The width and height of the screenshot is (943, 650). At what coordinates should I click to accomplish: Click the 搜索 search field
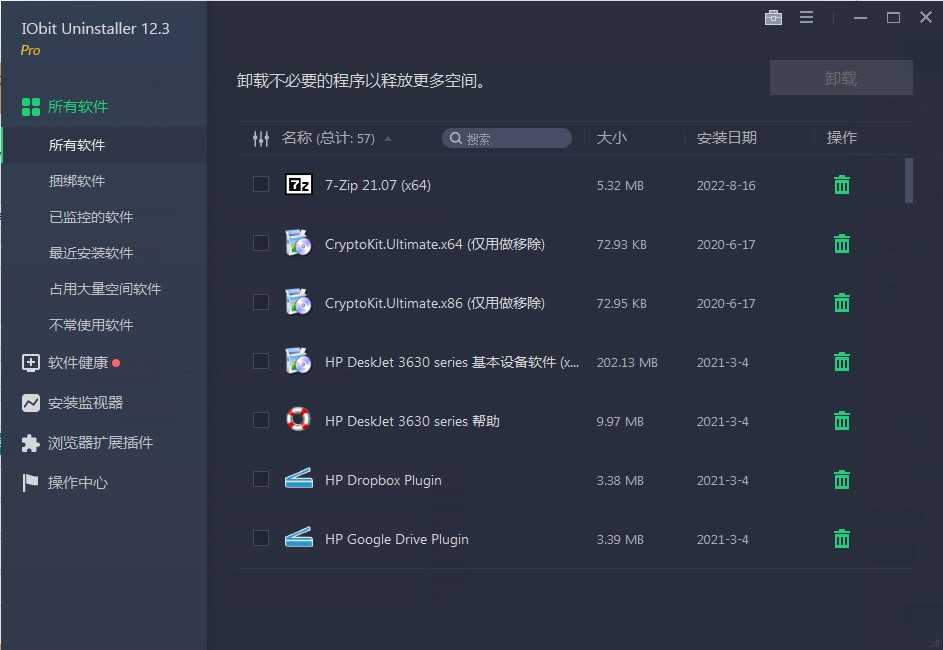click(506, 138)
